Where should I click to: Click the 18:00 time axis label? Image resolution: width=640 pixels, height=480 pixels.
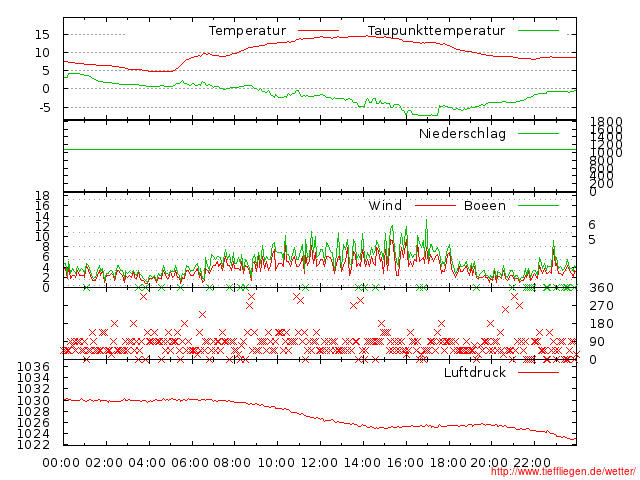pyautogui.click(x=448, y=463)
